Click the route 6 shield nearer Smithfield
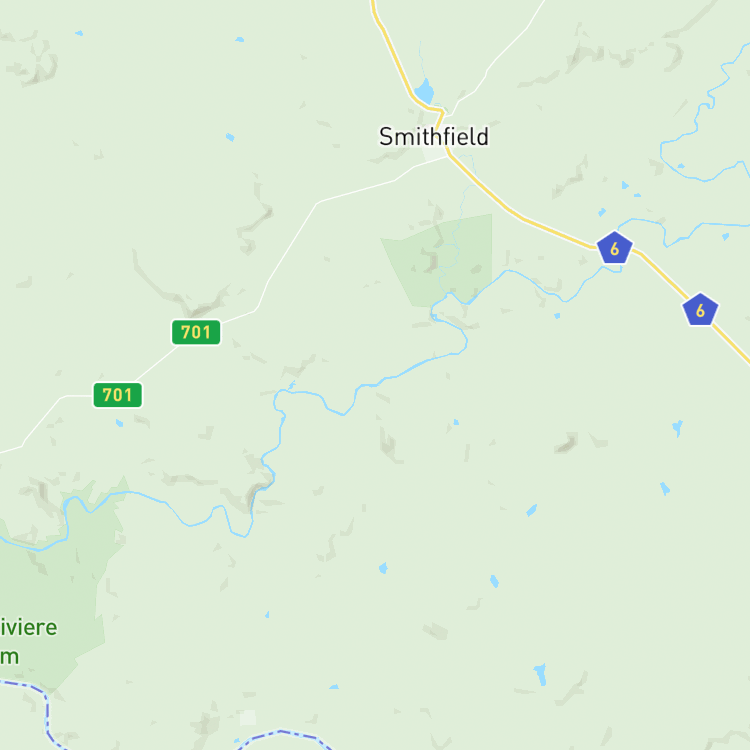This screenshot has height=750, width=750. (x=615, y=248)
